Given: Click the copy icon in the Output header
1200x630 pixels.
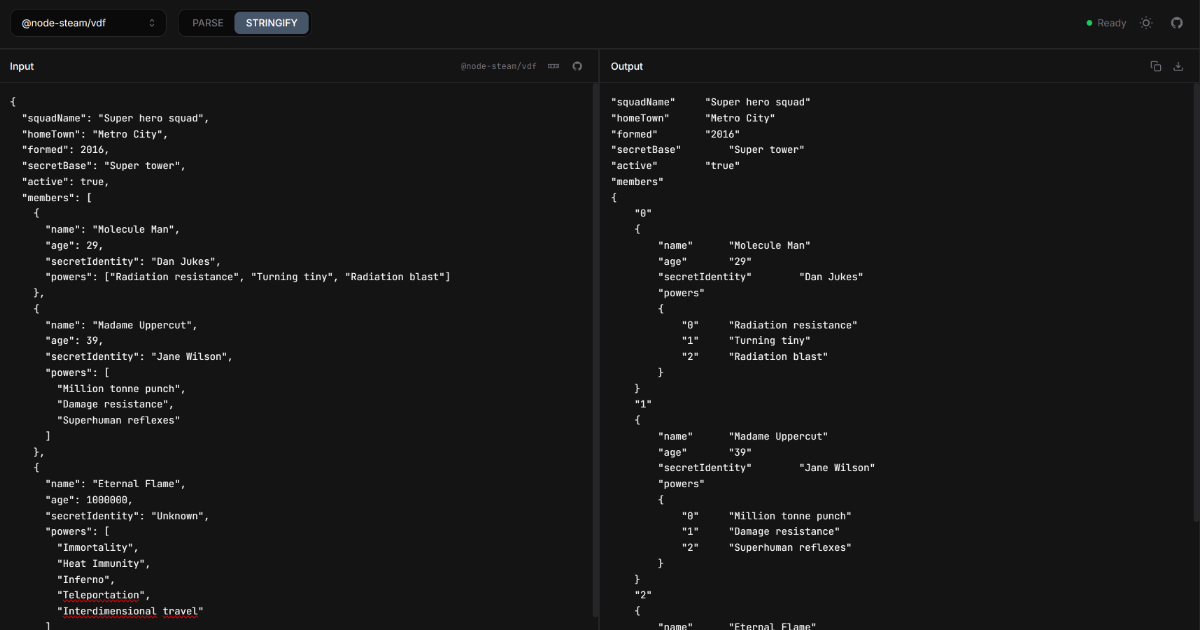Looking at the screenshot, I should click(1157, 64).
